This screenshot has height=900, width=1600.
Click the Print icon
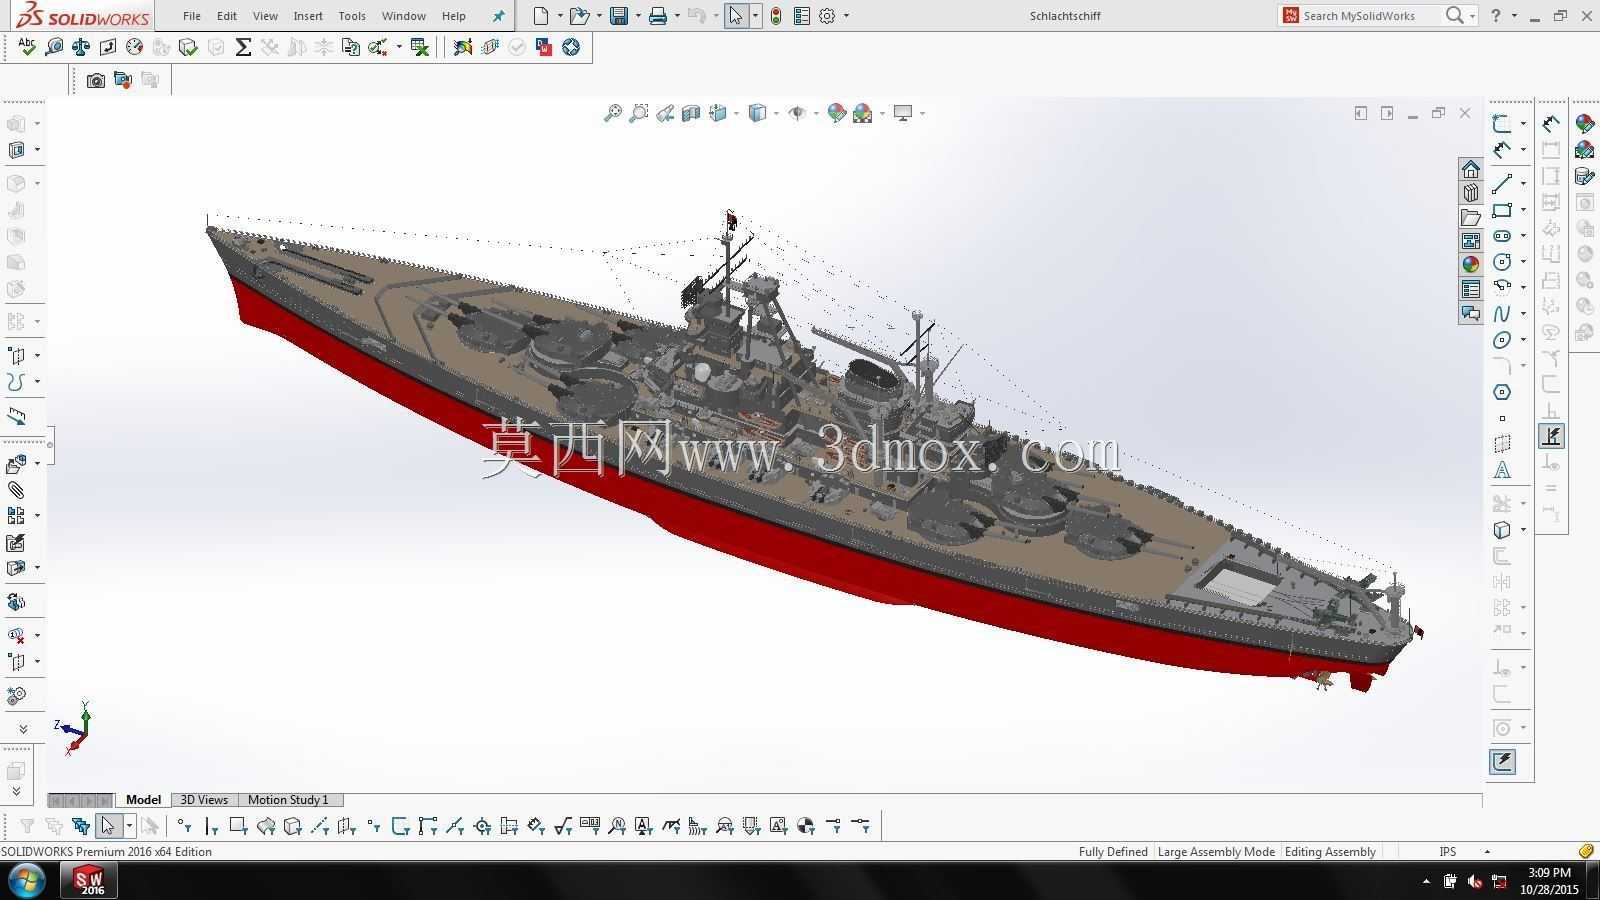coord(657,16)
